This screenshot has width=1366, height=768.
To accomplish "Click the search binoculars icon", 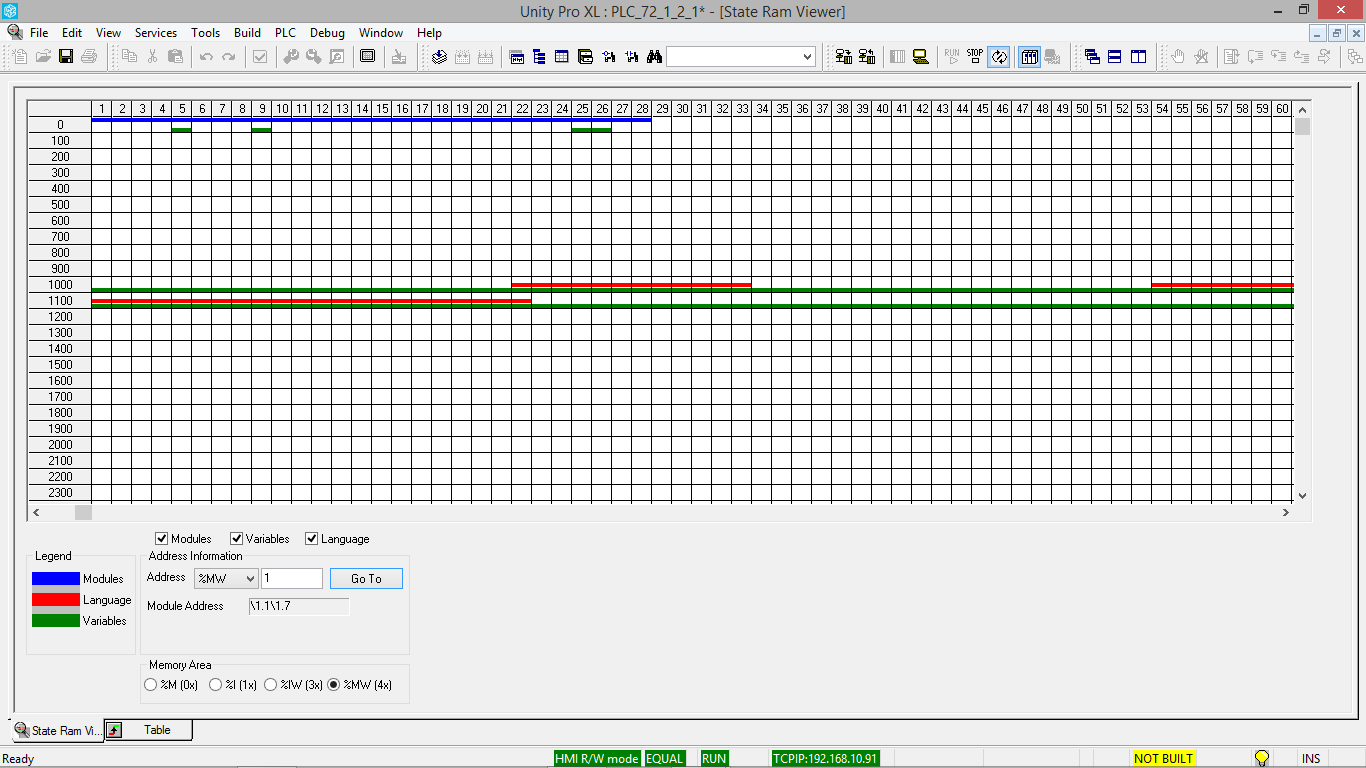I will click(652, 57).
